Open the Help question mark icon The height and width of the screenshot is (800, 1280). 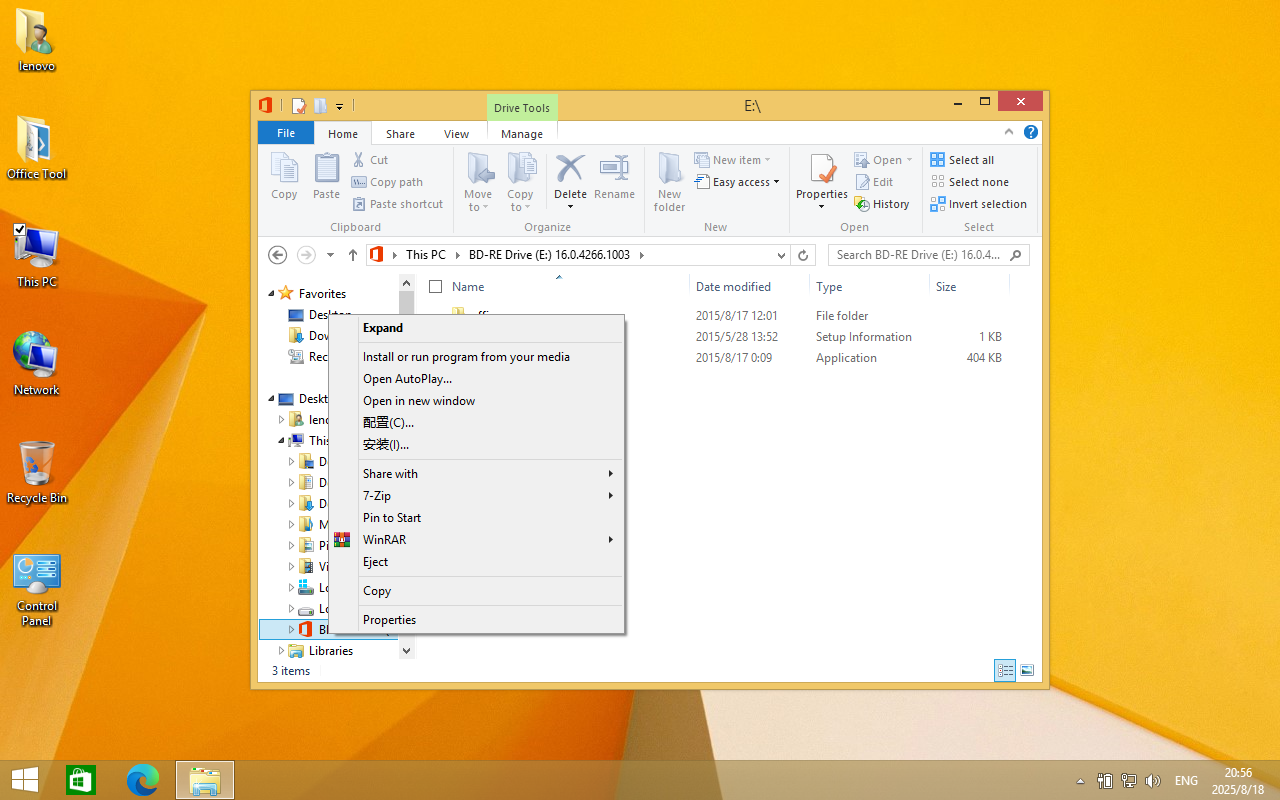click(x=1030, y=132)
